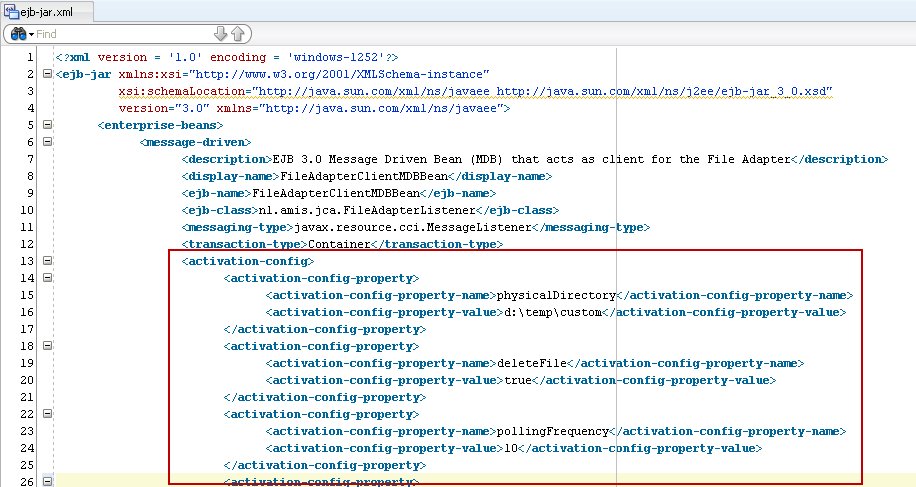Toggle the fold marker on line 26
The image size is (916, 487).
pos(46,482)
